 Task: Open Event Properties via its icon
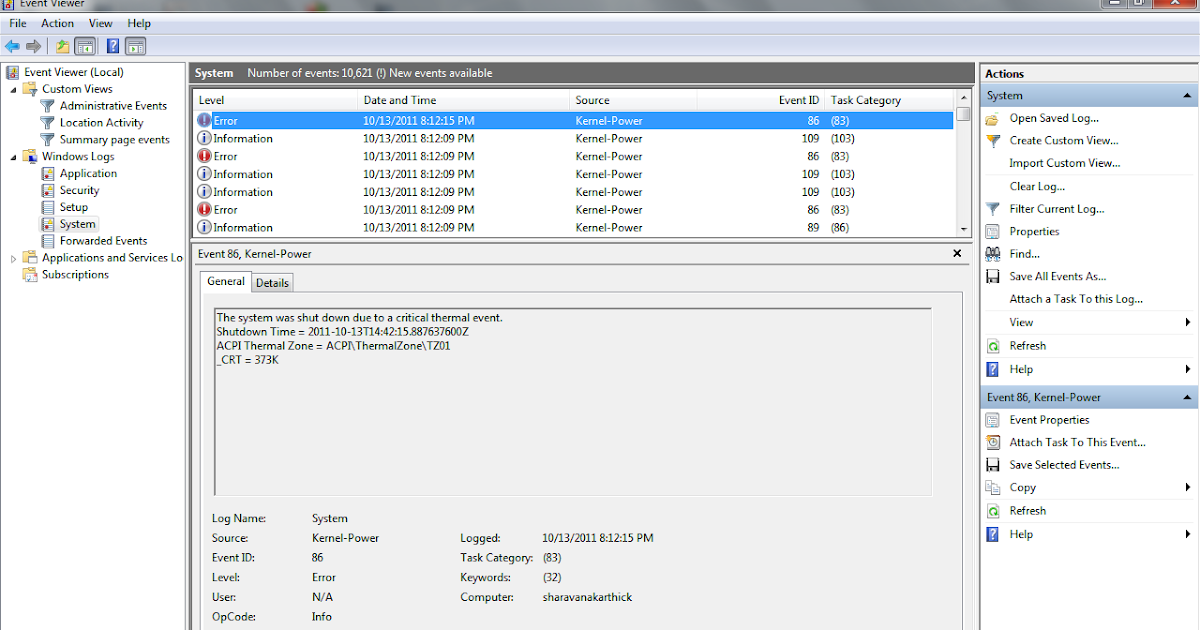click(x=994, y=419)
